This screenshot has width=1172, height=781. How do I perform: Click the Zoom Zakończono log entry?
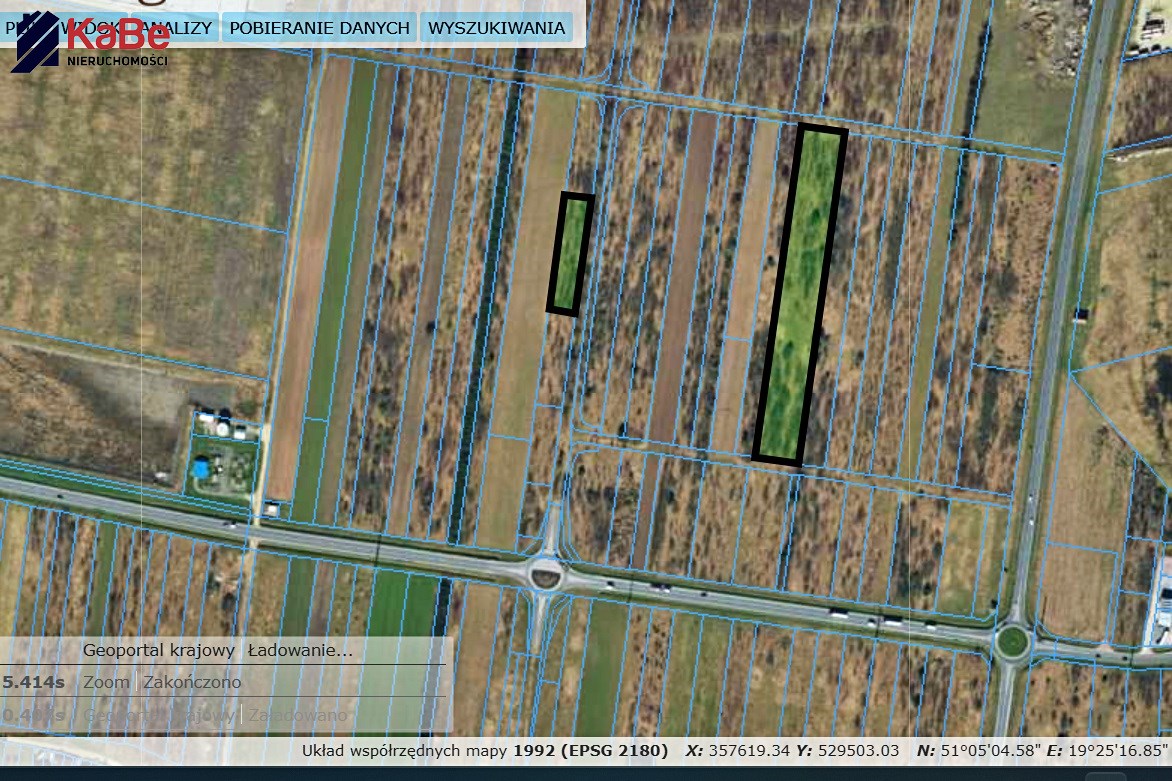coord(162,683)
